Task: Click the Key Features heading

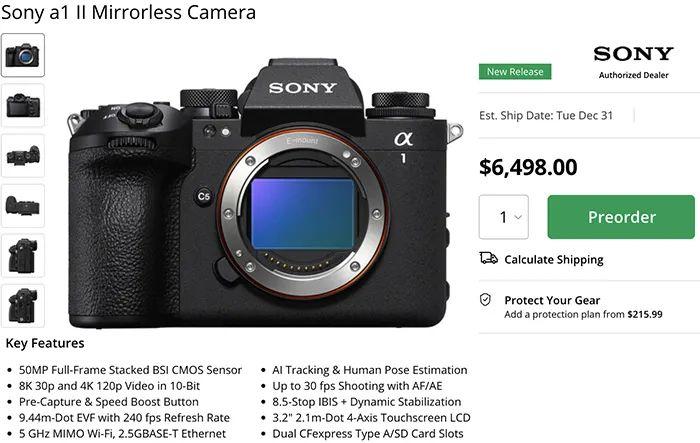Action: coord(44,344)
